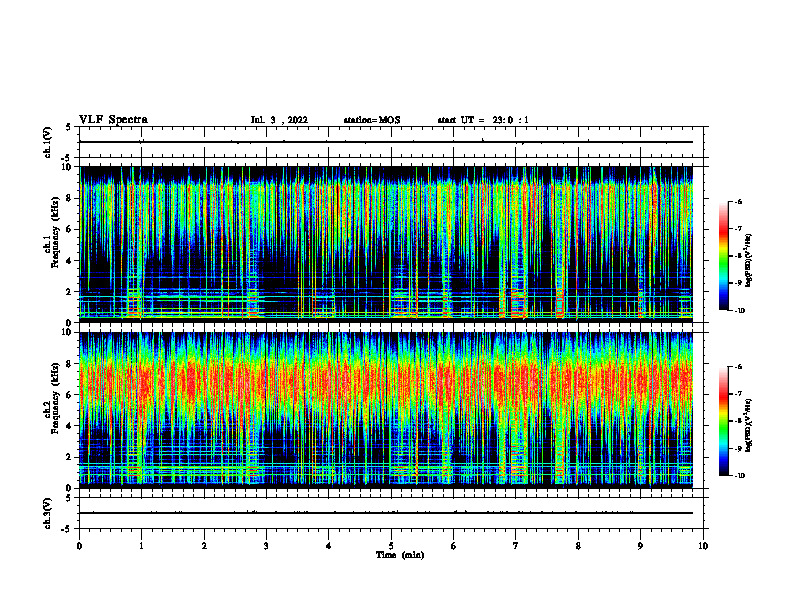This screenshot has height=612, width=792.
Task: Click inside the ch.2 spectrogram panel
Action: point(386,410)
